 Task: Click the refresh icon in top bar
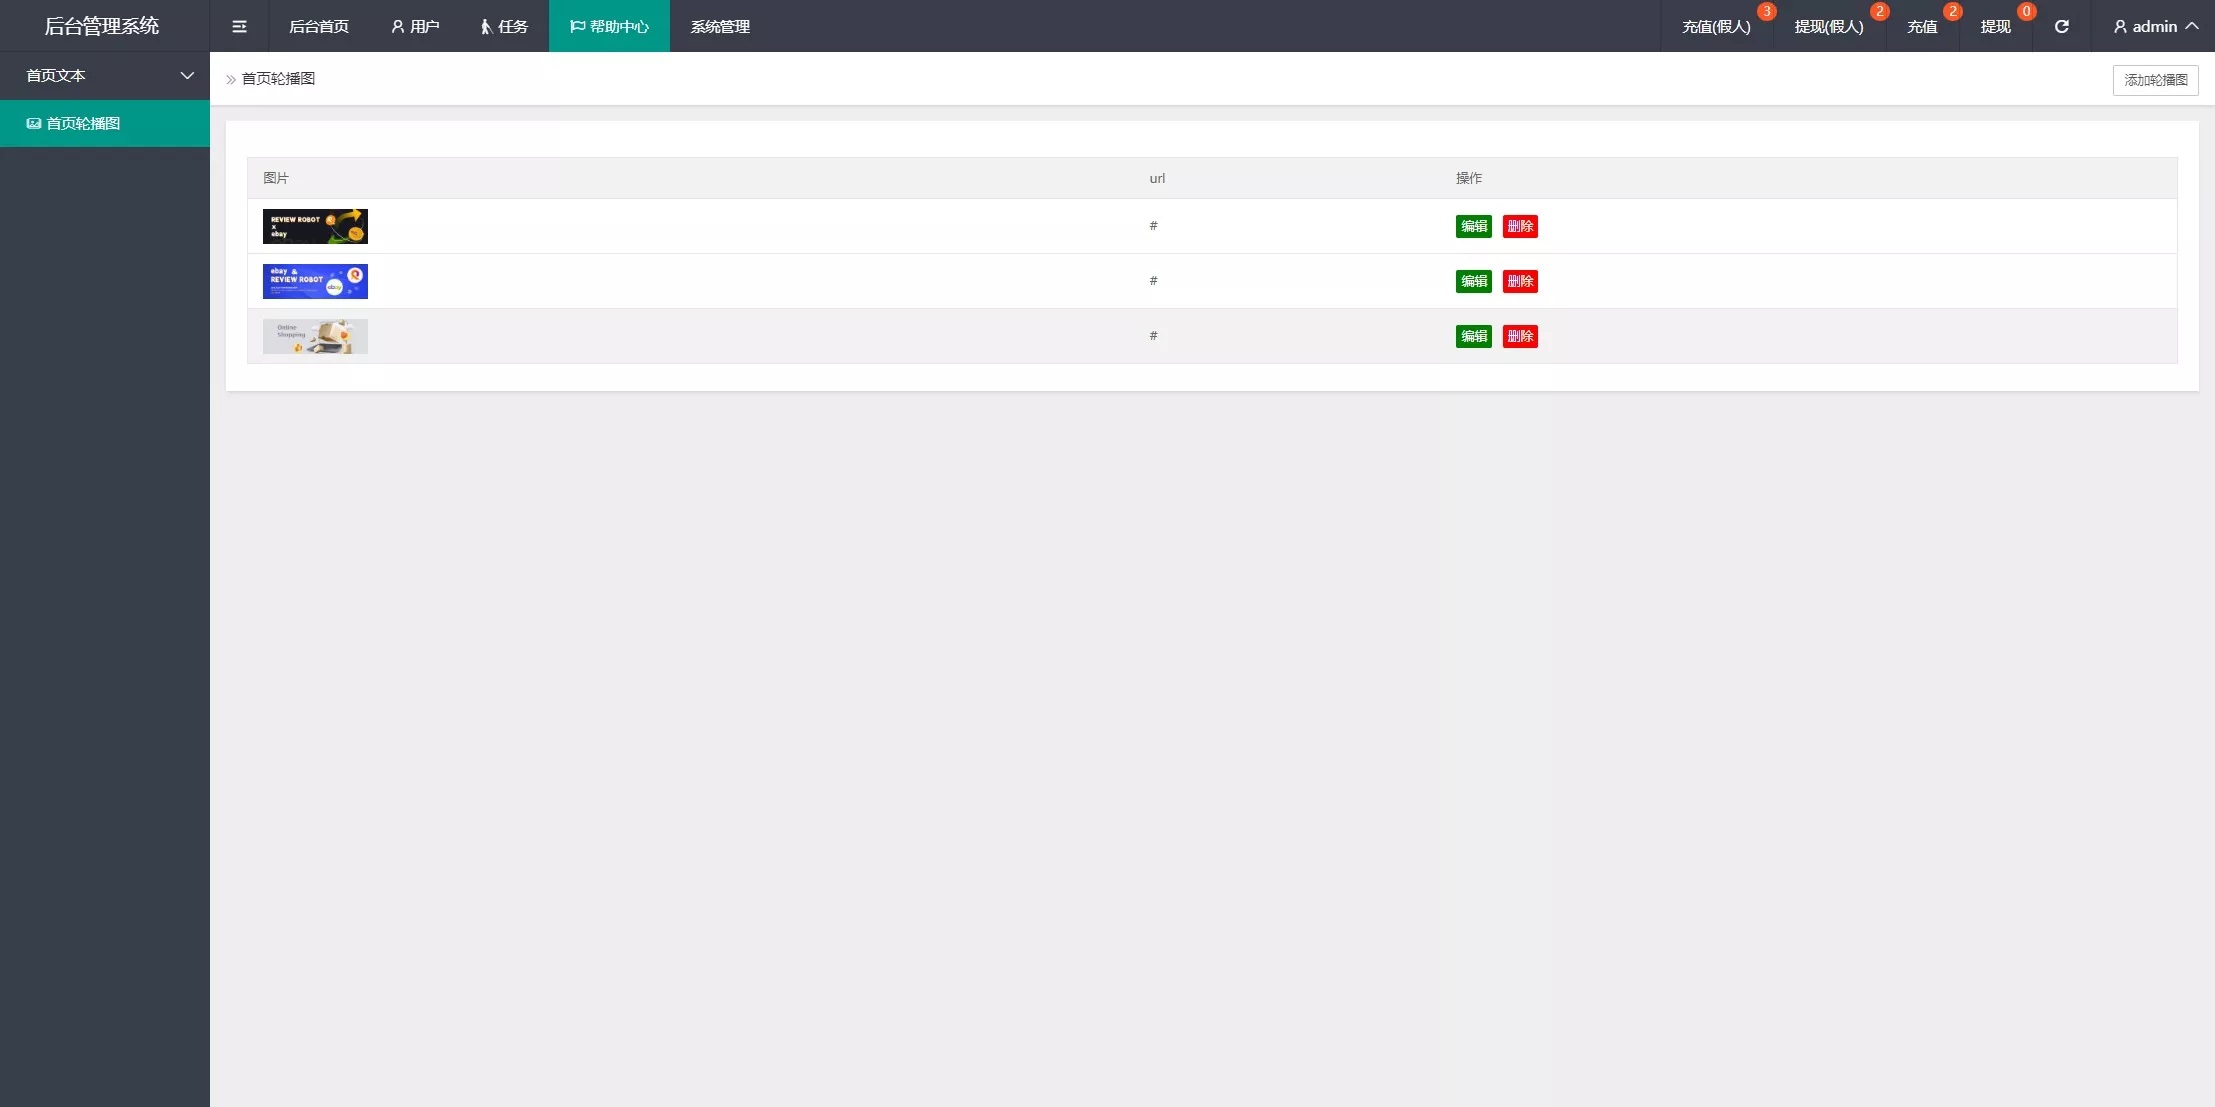tap(2061, 27)
